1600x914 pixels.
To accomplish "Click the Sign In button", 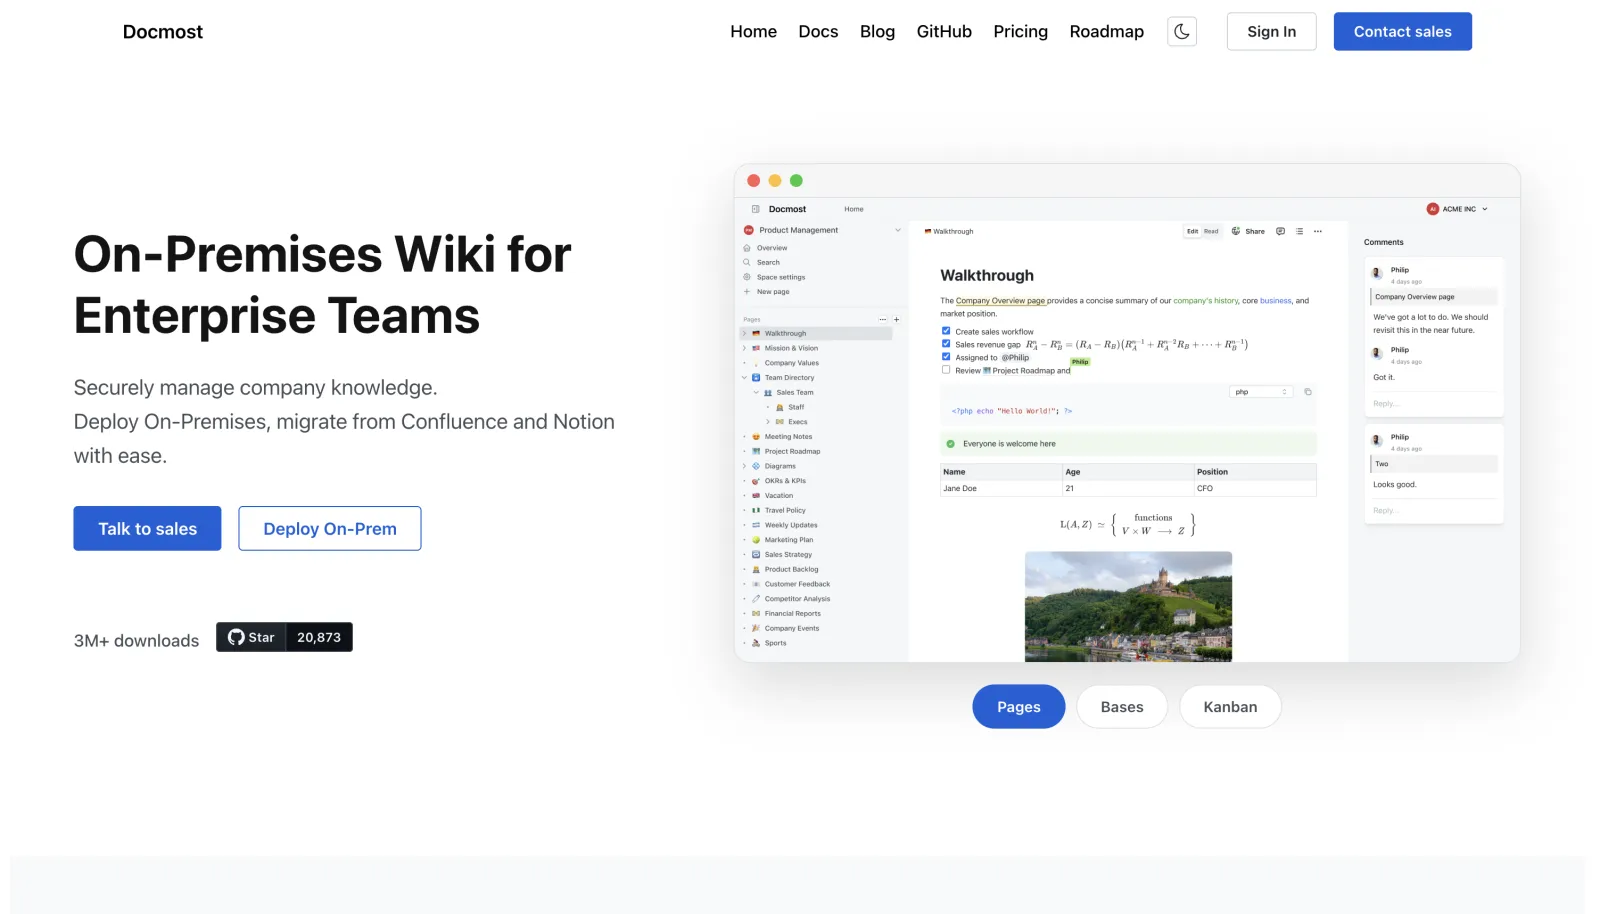I will click(1271, 31).
